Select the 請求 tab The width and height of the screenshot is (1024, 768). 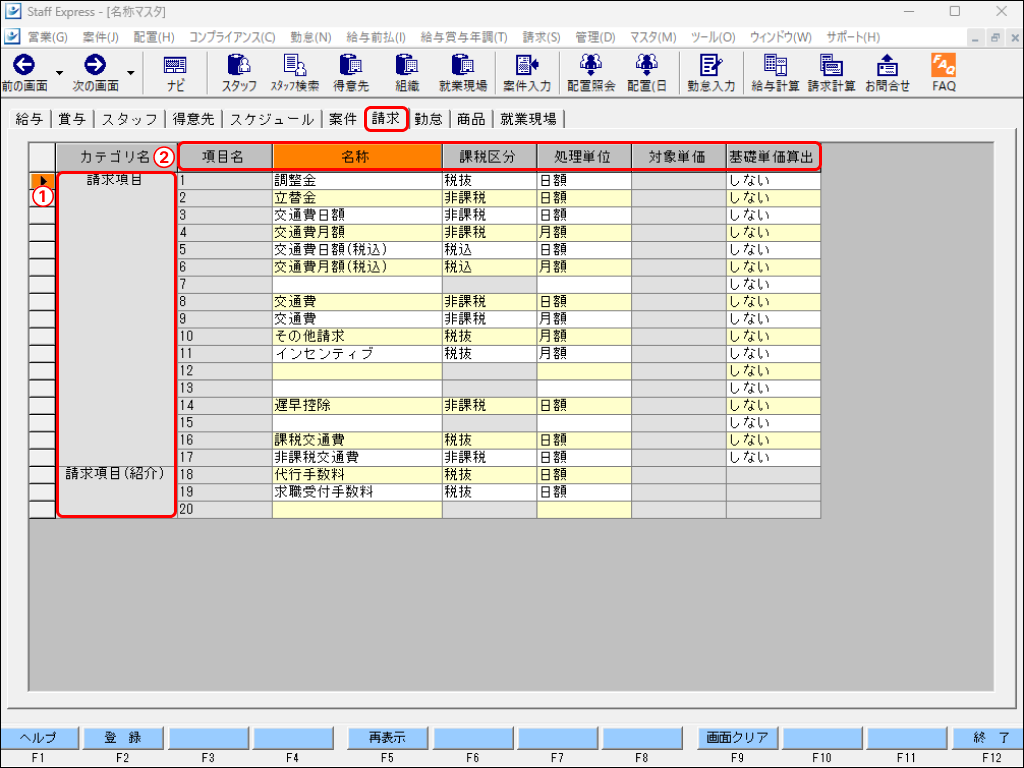tap(386, 119)
